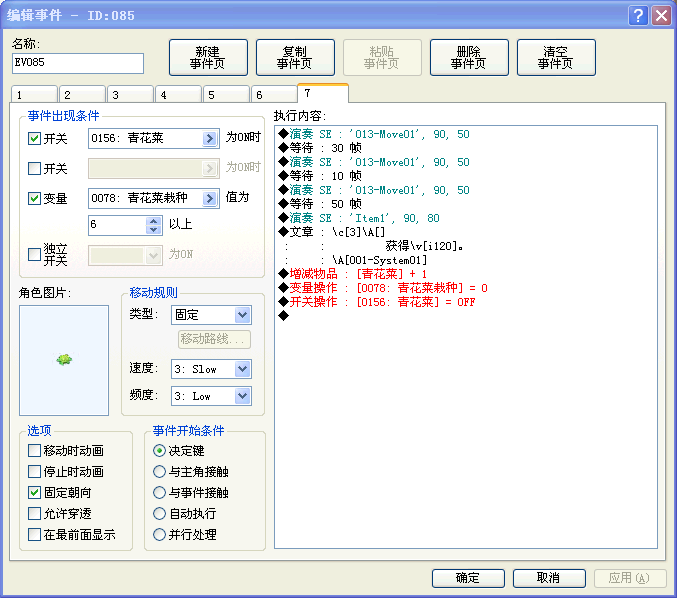Screen dimensions: 677x598
Task: Decrease the variable value stepper
Action: (154, 230)
